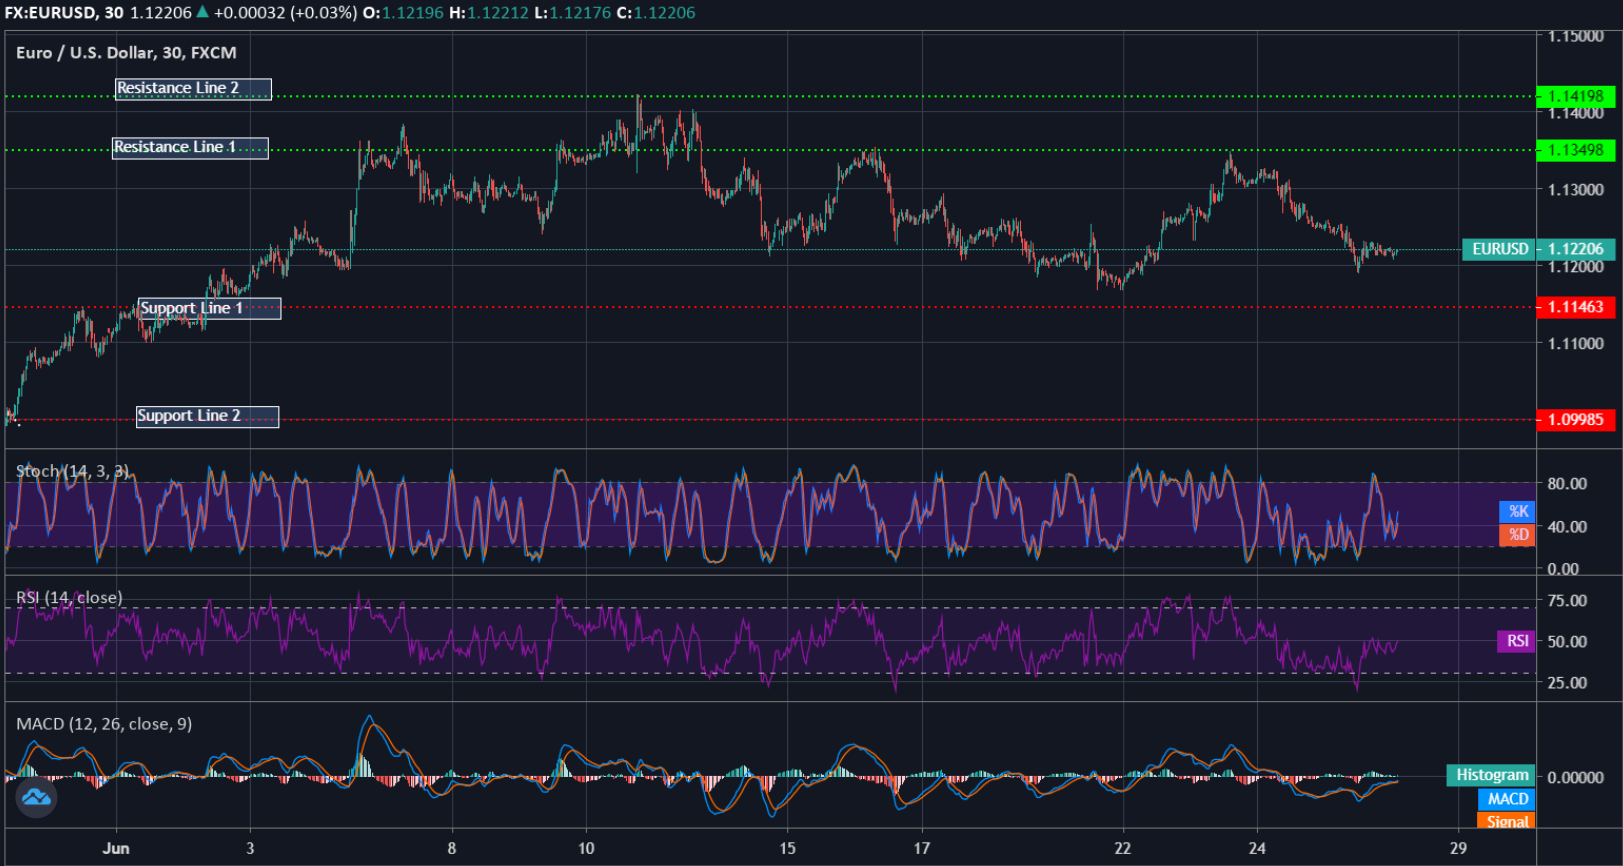Click date 15 on the time axis
This screenshot has height=866, width=1623.
[x=788, y=848]
